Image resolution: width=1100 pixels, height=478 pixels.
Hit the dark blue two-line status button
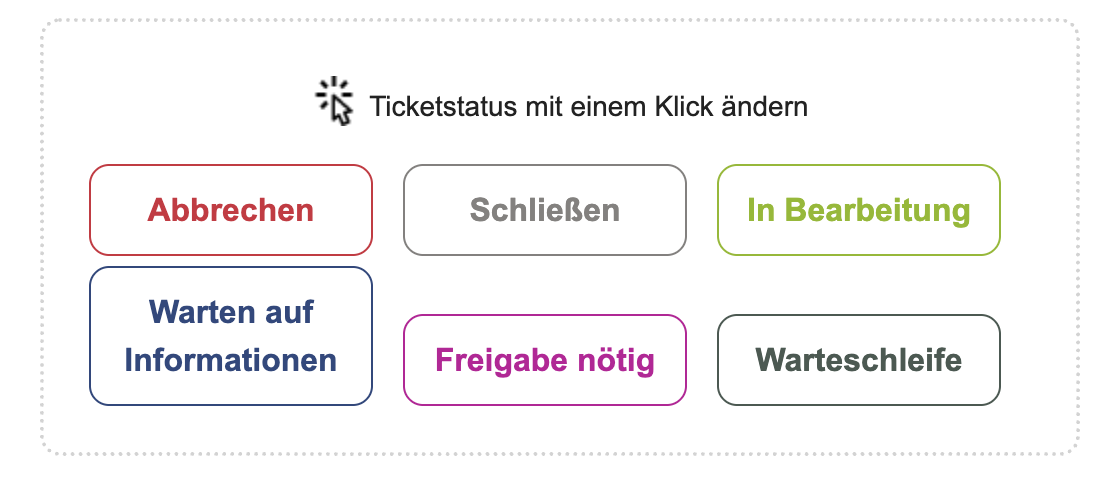[231, 336]
